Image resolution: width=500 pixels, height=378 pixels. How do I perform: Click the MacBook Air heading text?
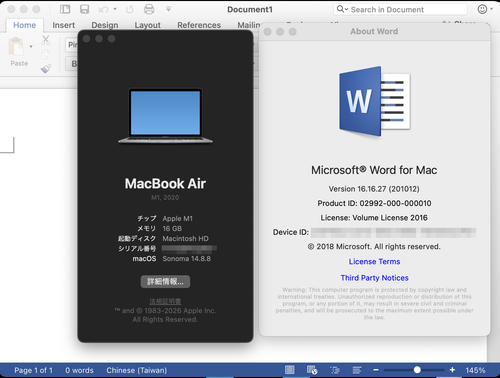(x=165, y=184)
